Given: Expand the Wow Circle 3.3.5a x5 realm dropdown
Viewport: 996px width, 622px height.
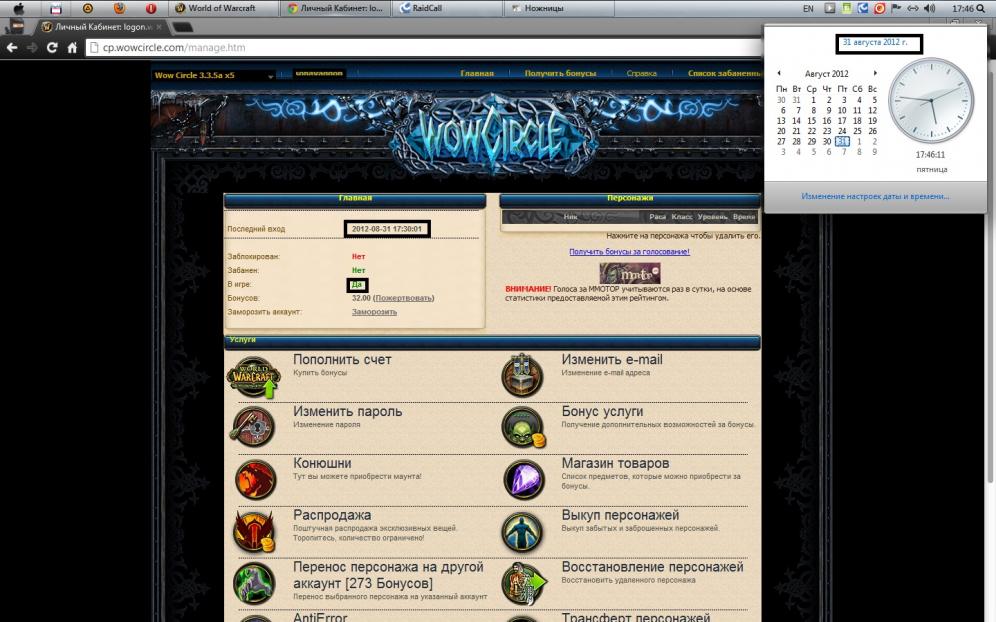Looking at the screenshot, I should pyautogui.click(x=270, y=76).
